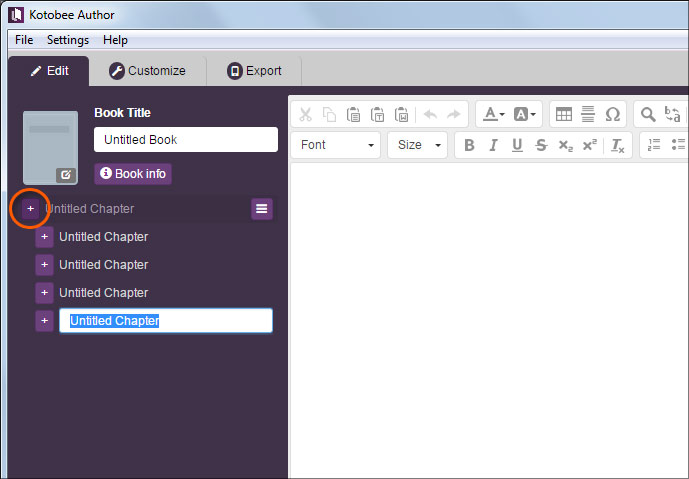Click the chapter name edit field with selected text
This screenshot has height=479, width=689.
click(x=166, y=321)
